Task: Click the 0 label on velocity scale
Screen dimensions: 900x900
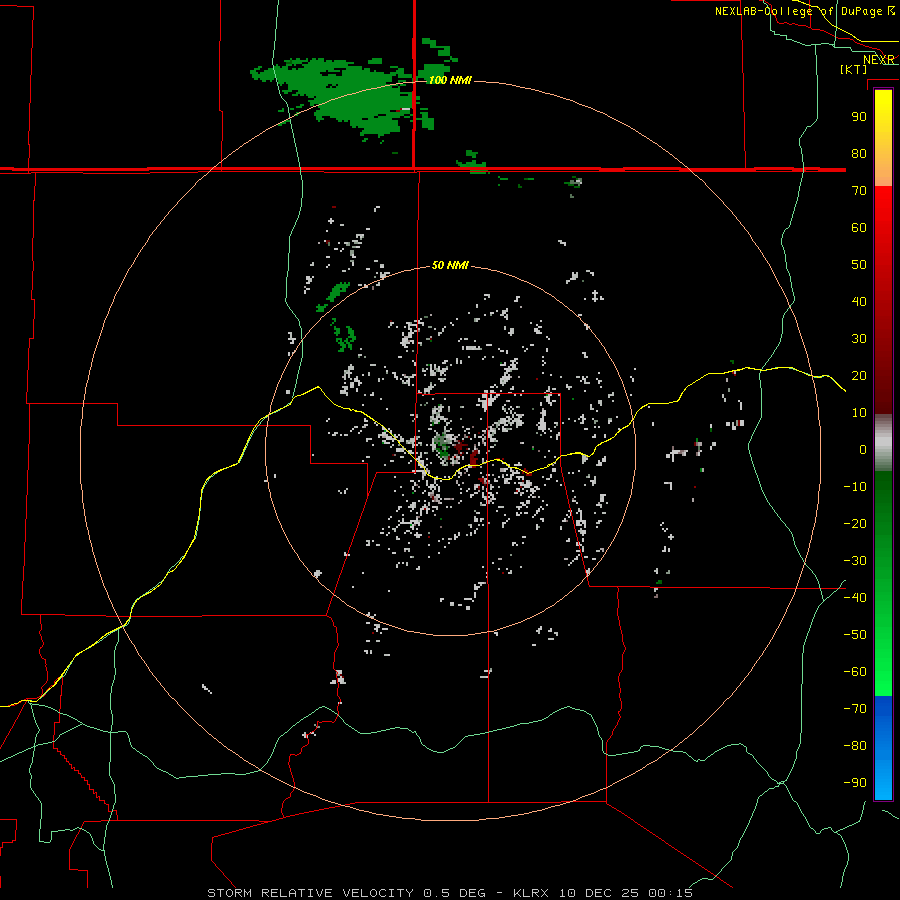Action: click(863, 450)
